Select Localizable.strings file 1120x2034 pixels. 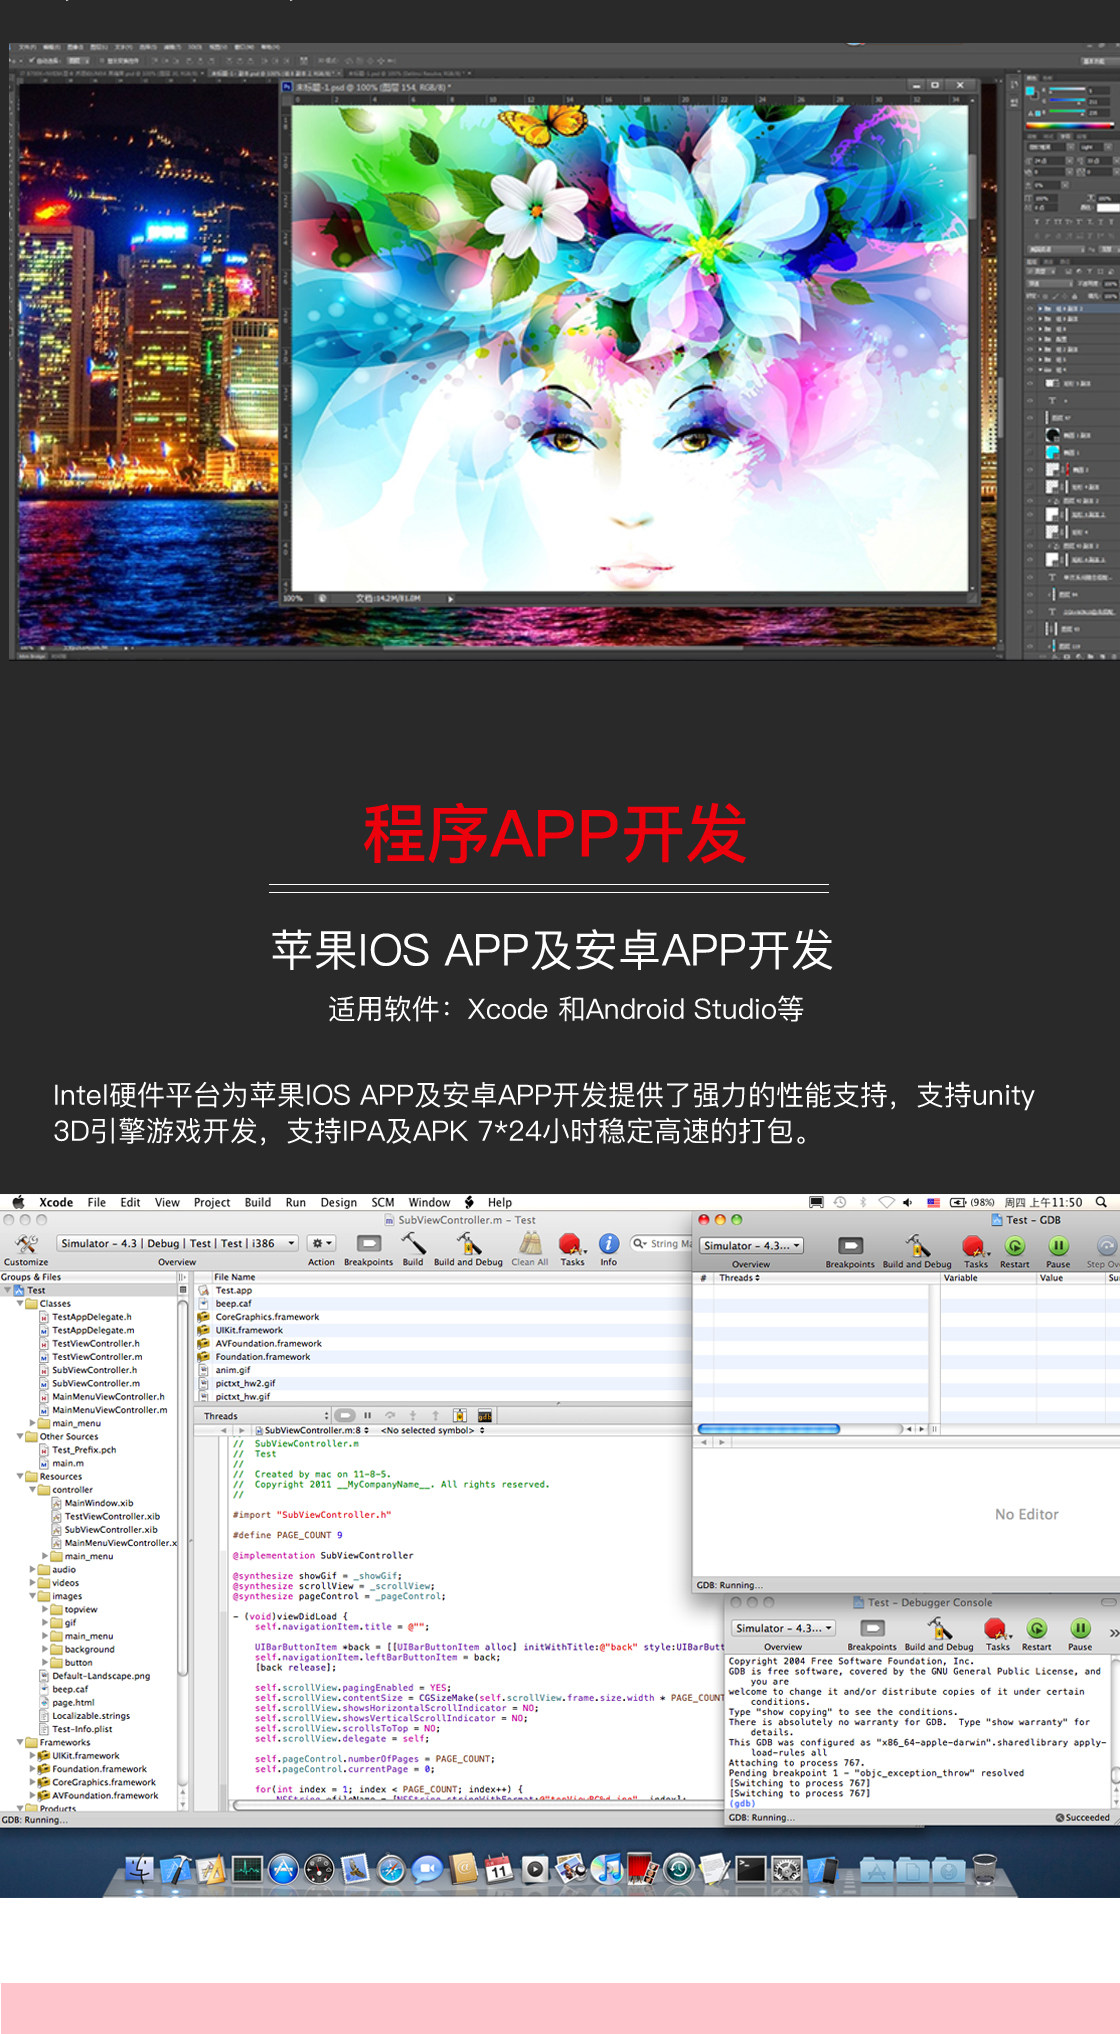pyautogui.click(x=91, y=1715)
